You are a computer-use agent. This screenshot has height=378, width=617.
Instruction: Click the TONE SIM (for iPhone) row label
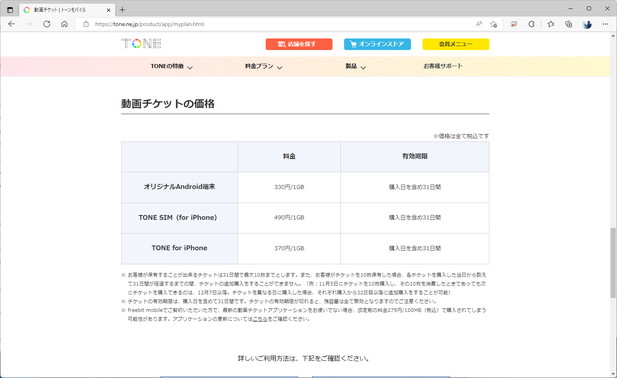[x=178, y=218]
